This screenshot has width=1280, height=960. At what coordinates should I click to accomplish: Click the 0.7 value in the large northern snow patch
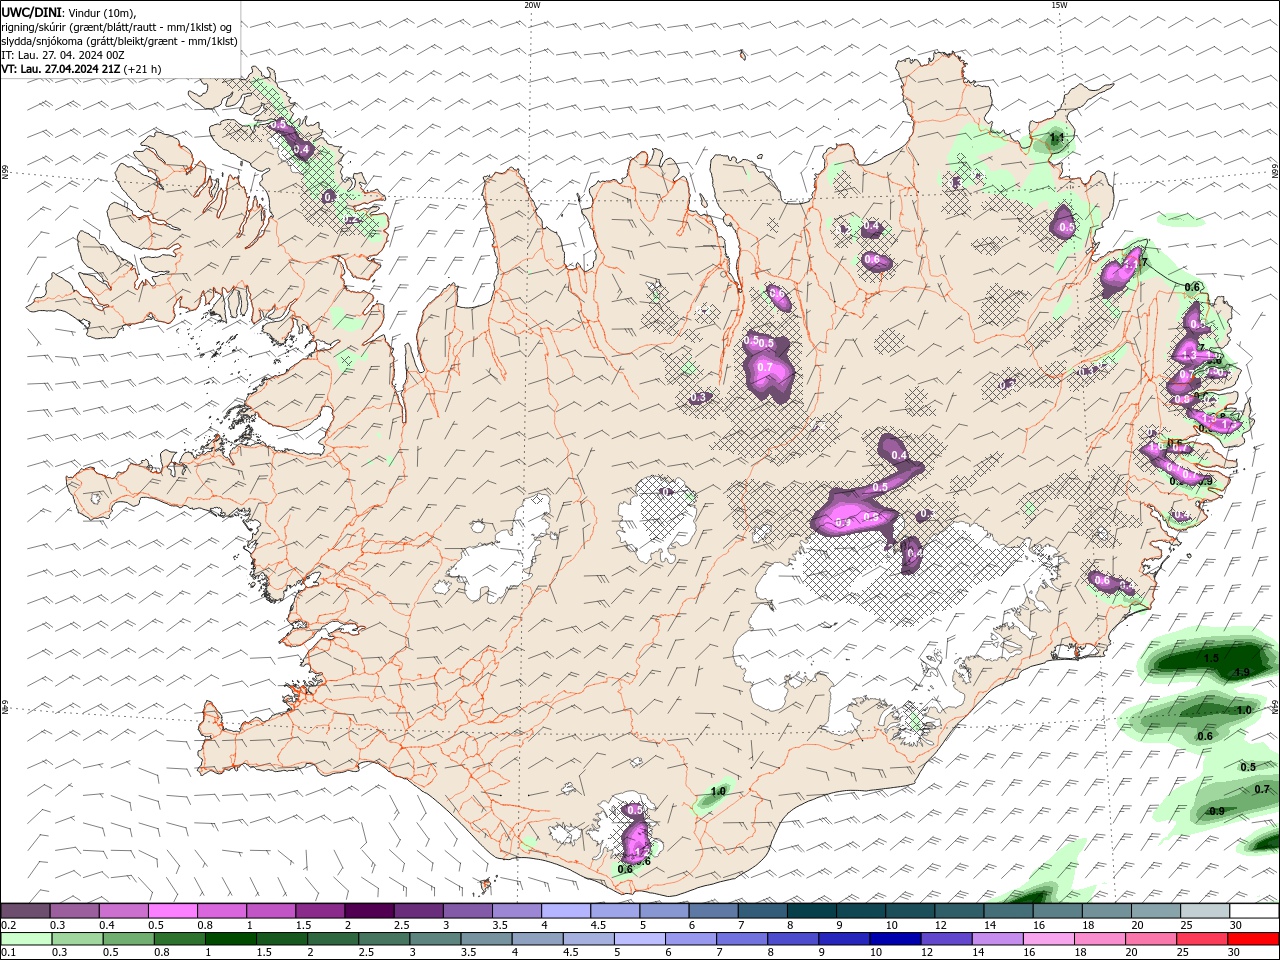(765, 367)
